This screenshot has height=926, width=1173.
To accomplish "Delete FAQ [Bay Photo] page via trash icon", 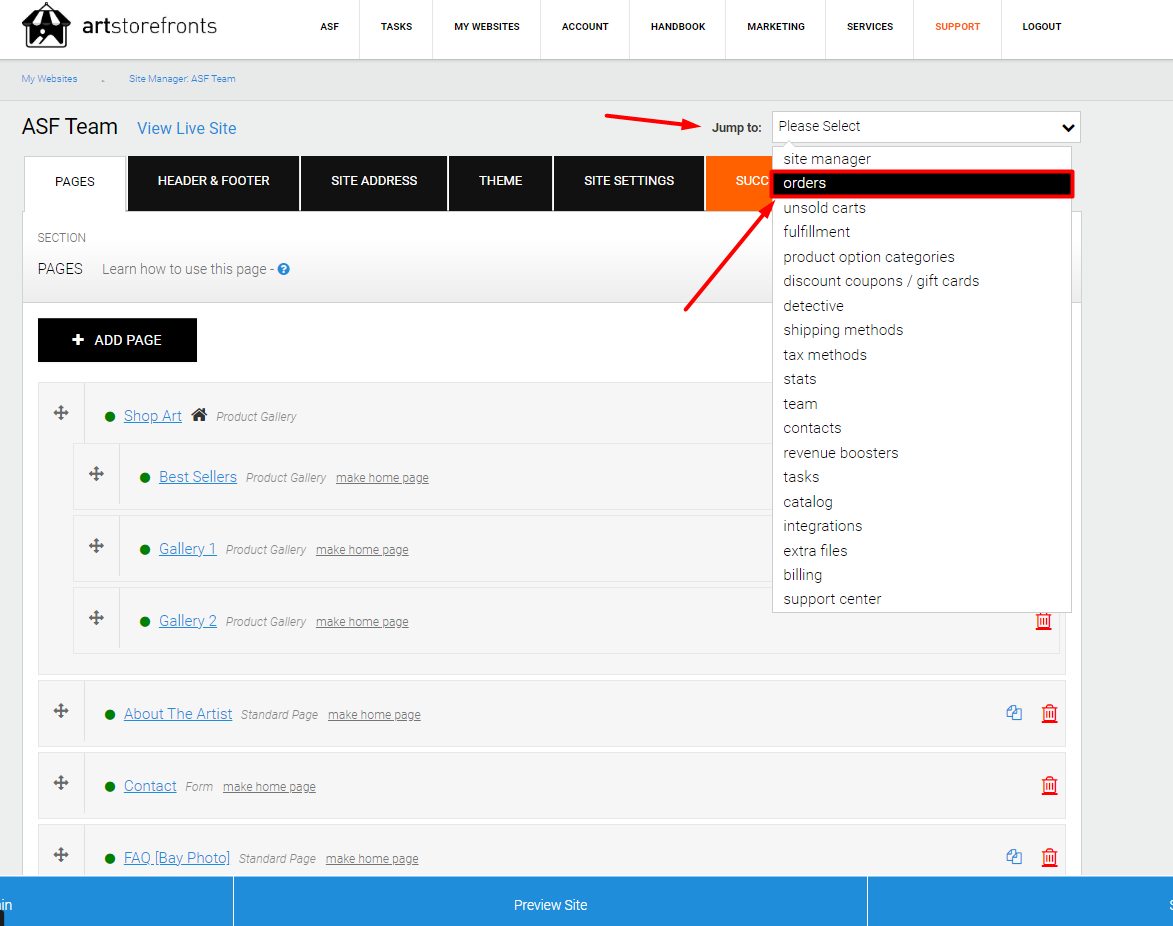I will (1050, 857).
